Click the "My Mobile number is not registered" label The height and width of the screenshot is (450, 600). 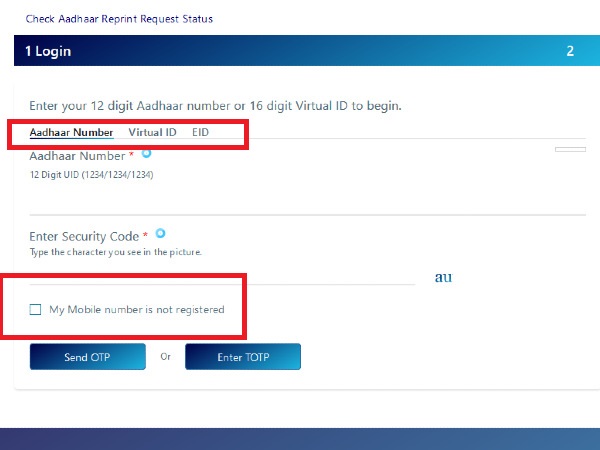pos(136,310)
